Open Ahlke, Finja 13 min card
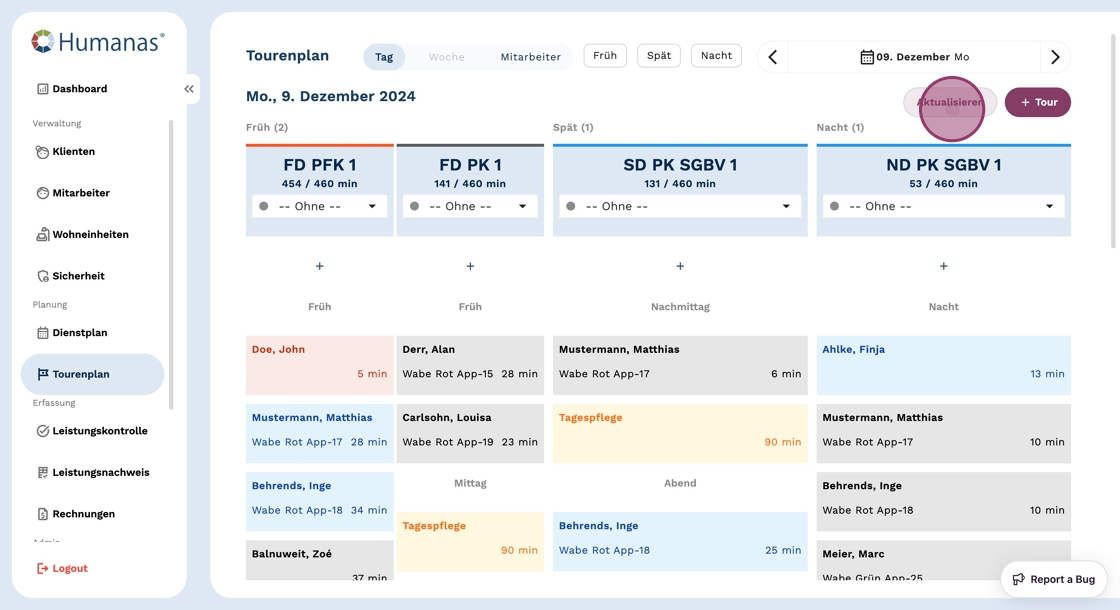 944,365
